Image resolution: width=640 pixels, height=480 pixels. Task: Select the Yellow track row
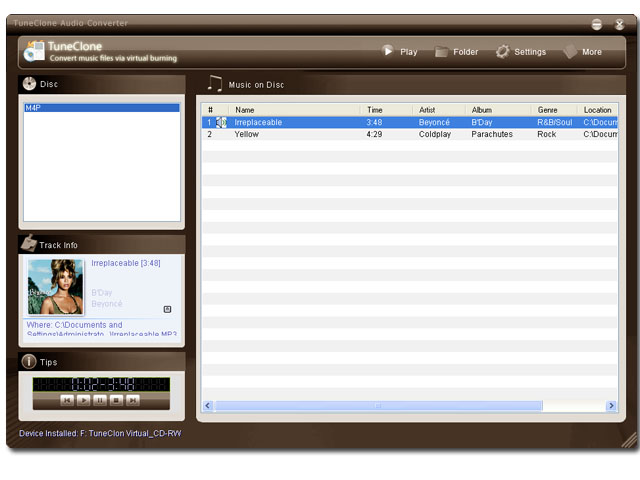[x=410, y=134]
